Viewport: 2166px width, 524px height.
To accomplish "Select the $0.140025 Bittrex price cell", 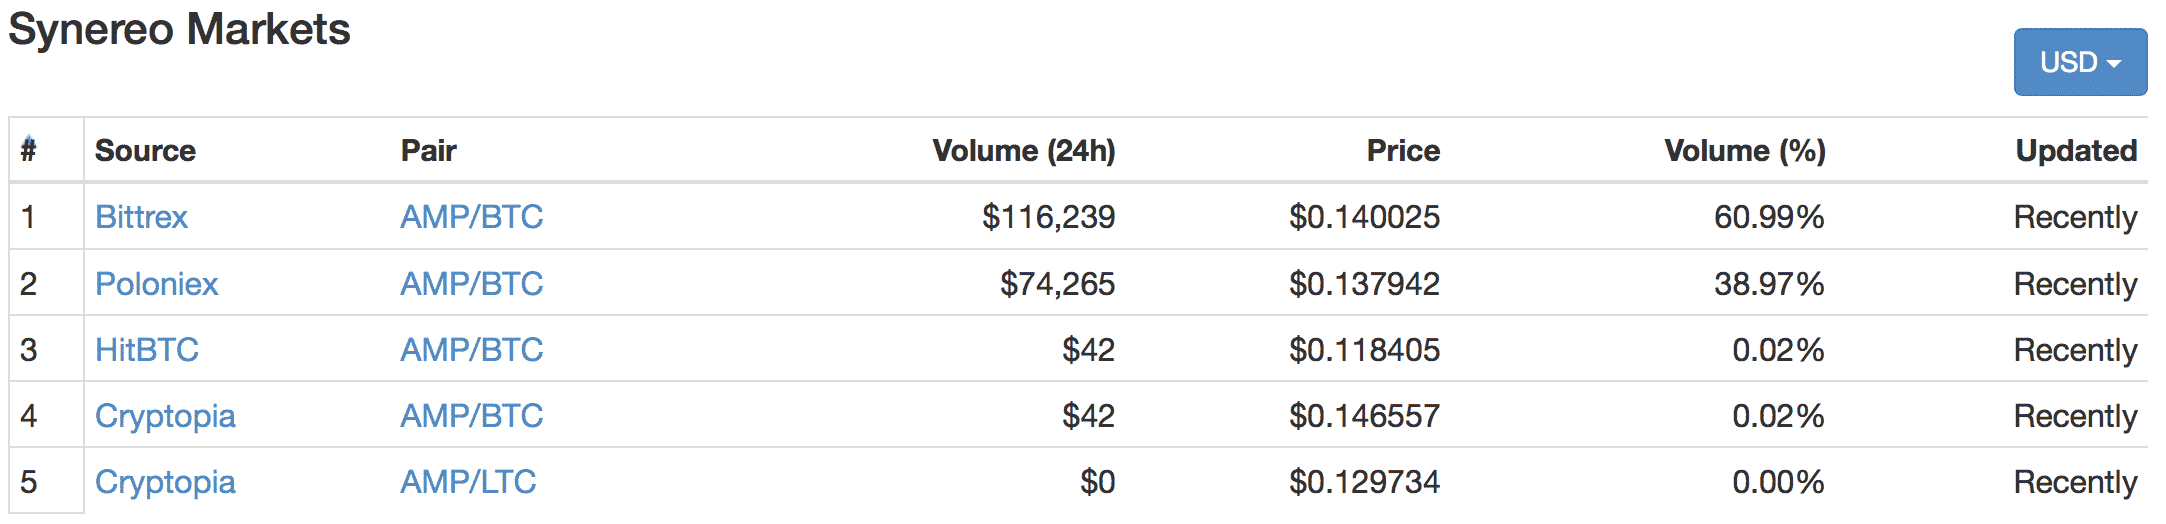I will [1364, 217].
